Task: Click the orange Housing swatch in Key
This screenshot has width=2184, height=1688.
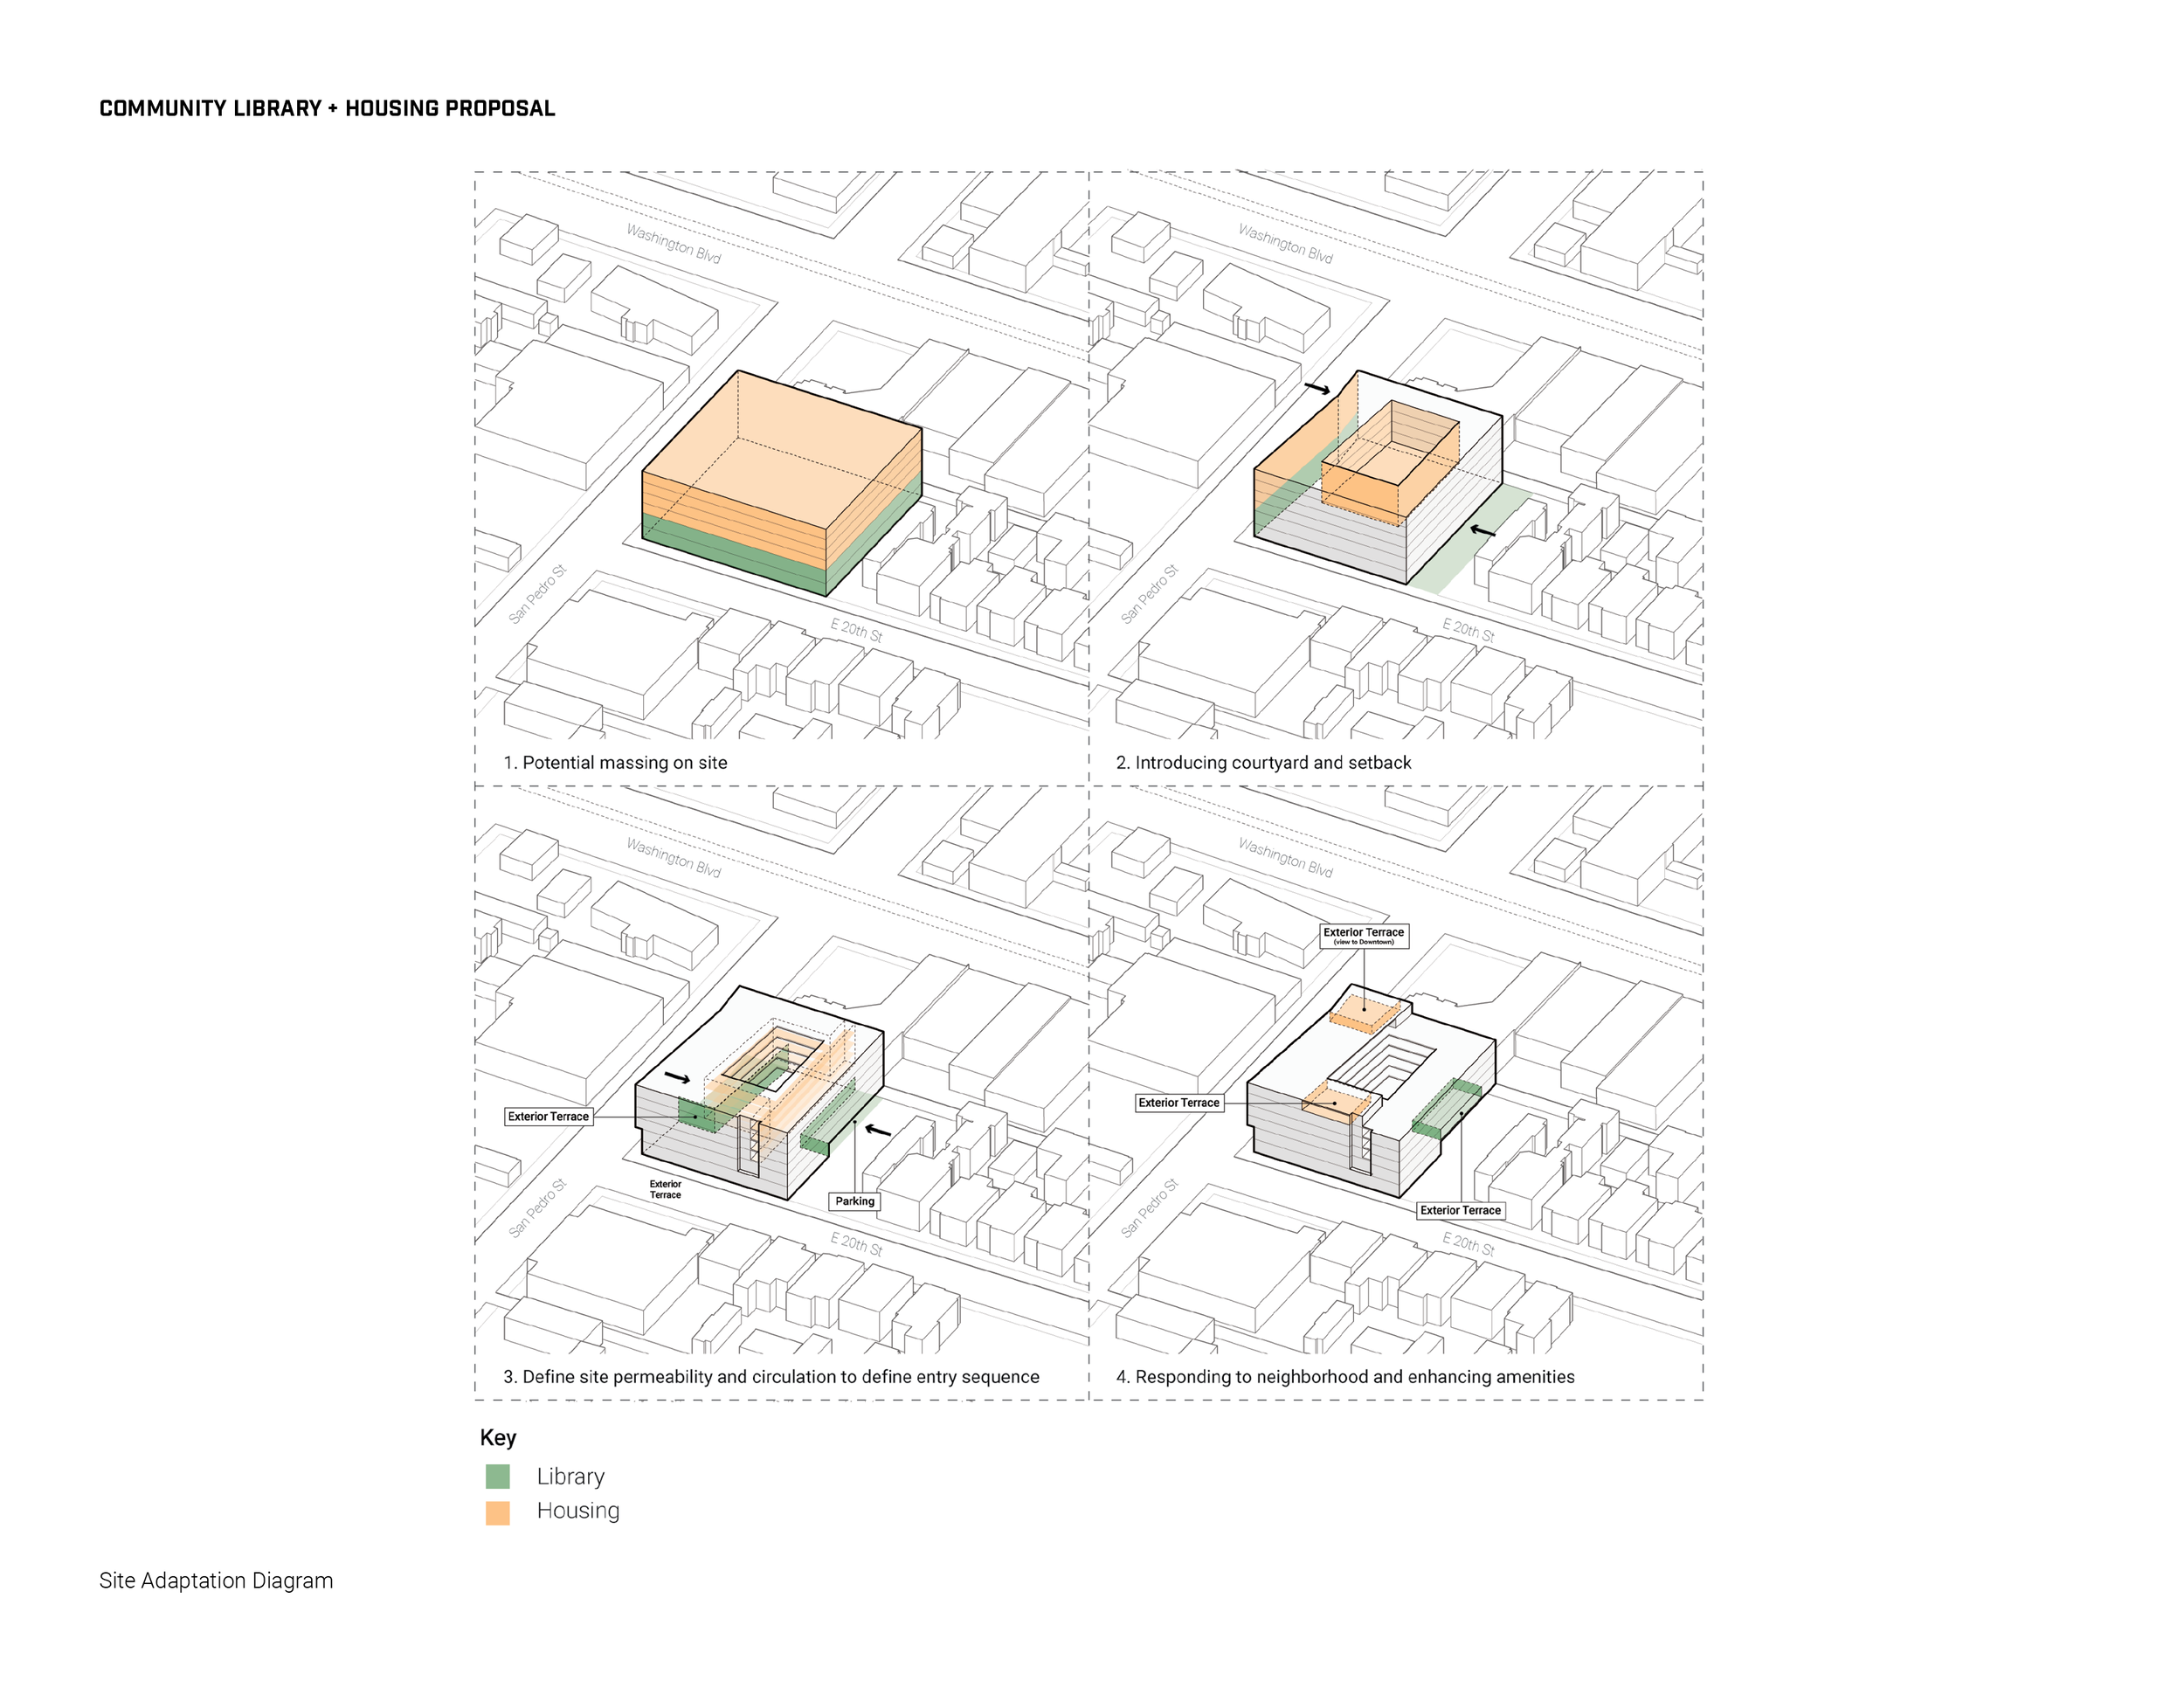Action: tap(497, 1512)
